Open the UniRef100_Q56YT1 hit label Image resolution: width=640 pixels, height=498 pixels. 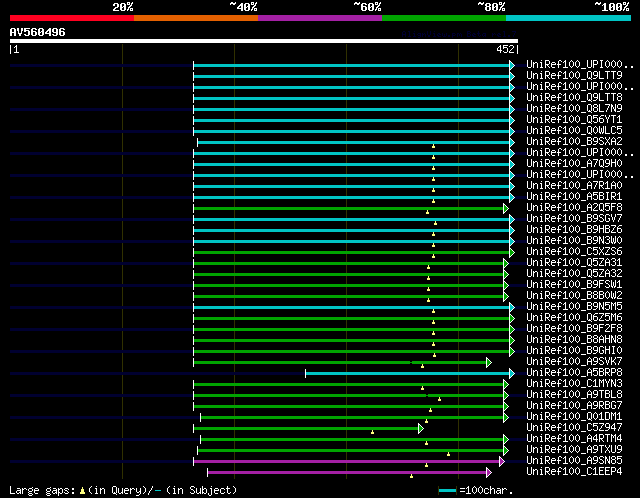574,120
